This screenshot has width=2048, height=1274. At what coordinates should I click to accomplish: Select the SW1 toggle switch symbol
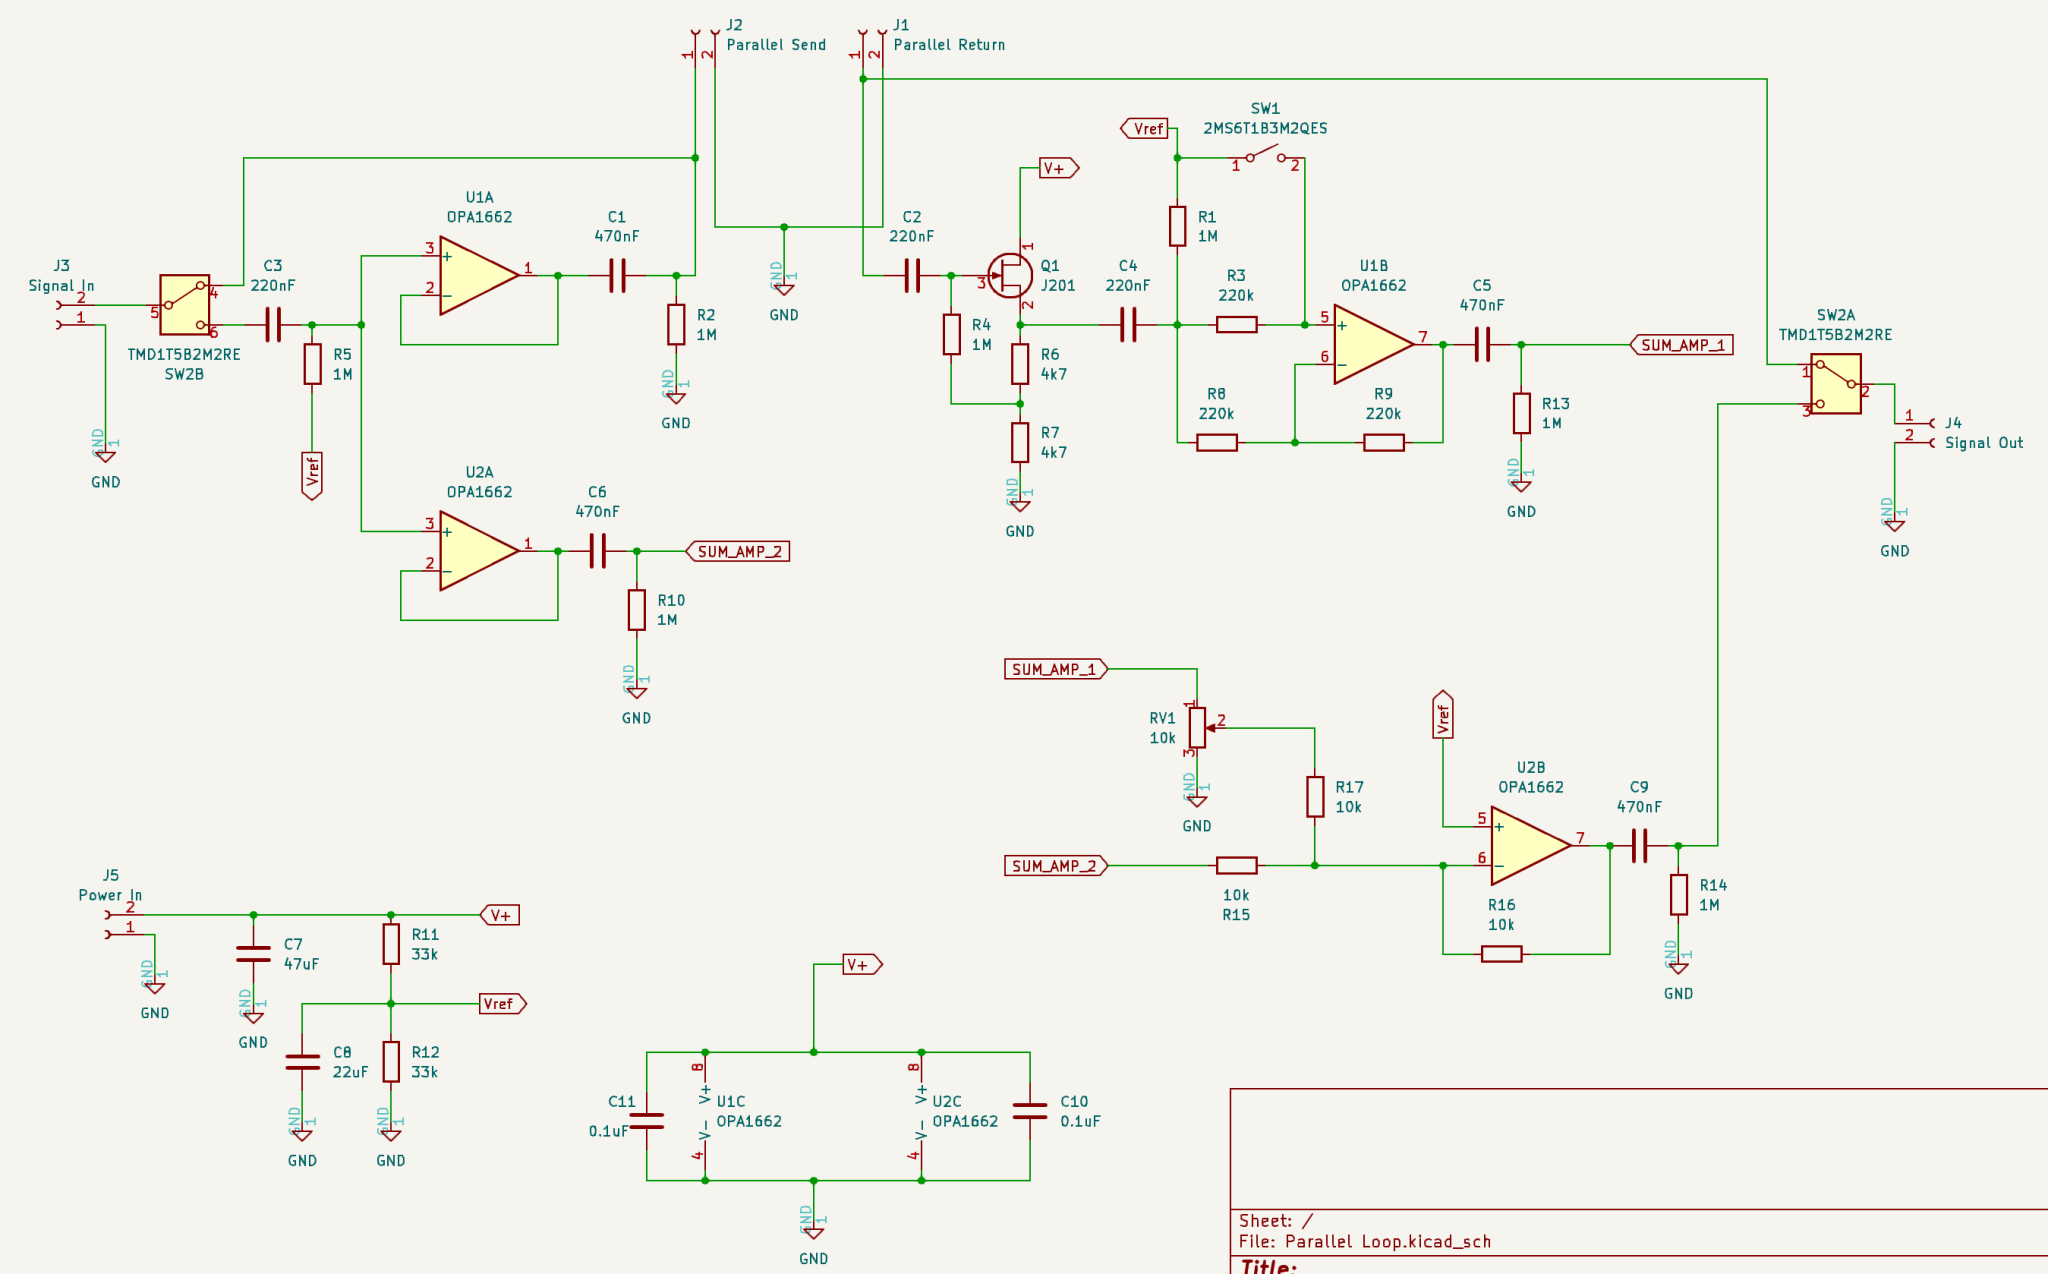[1266, 154]
